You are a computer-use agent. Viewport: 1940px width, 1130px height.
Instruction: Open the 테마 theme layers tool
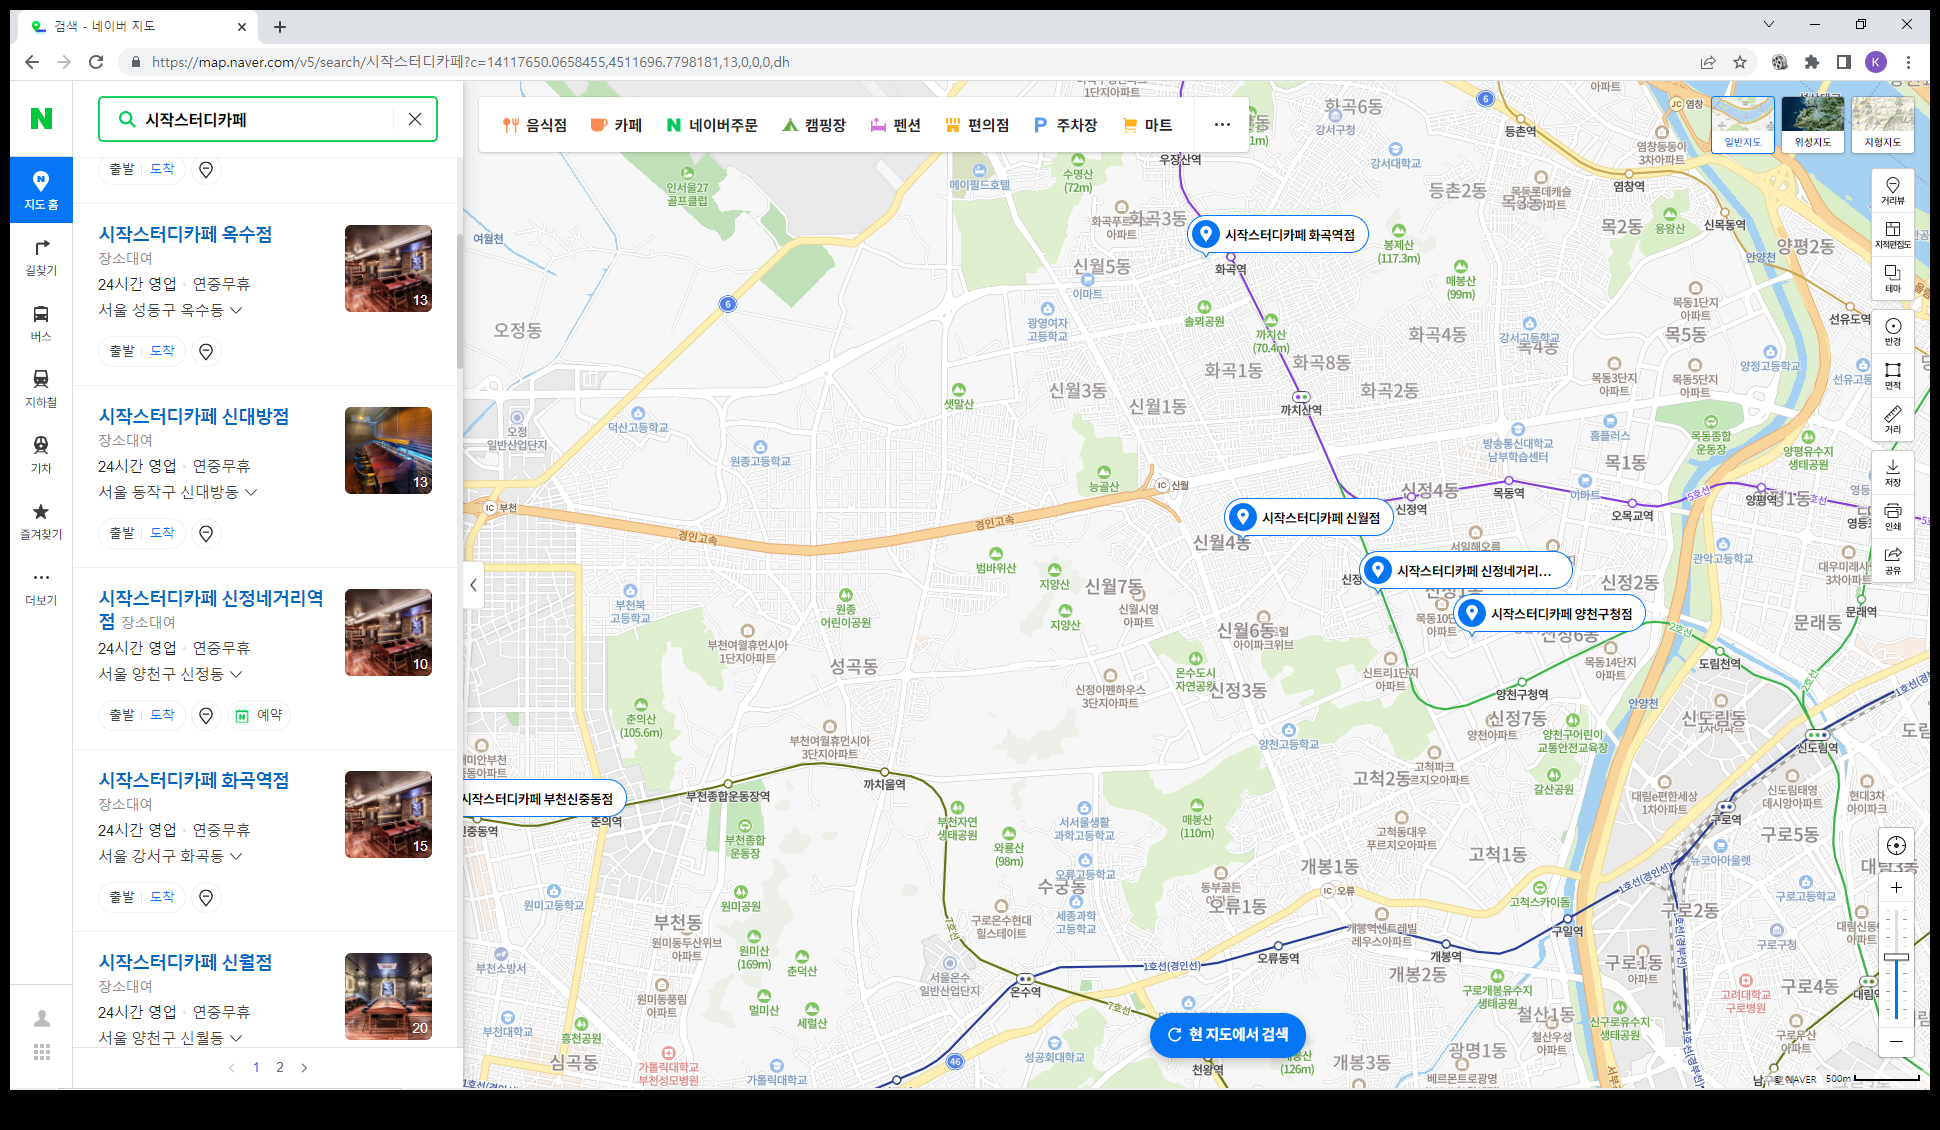pyautogui.click(x=1893, y=279)
